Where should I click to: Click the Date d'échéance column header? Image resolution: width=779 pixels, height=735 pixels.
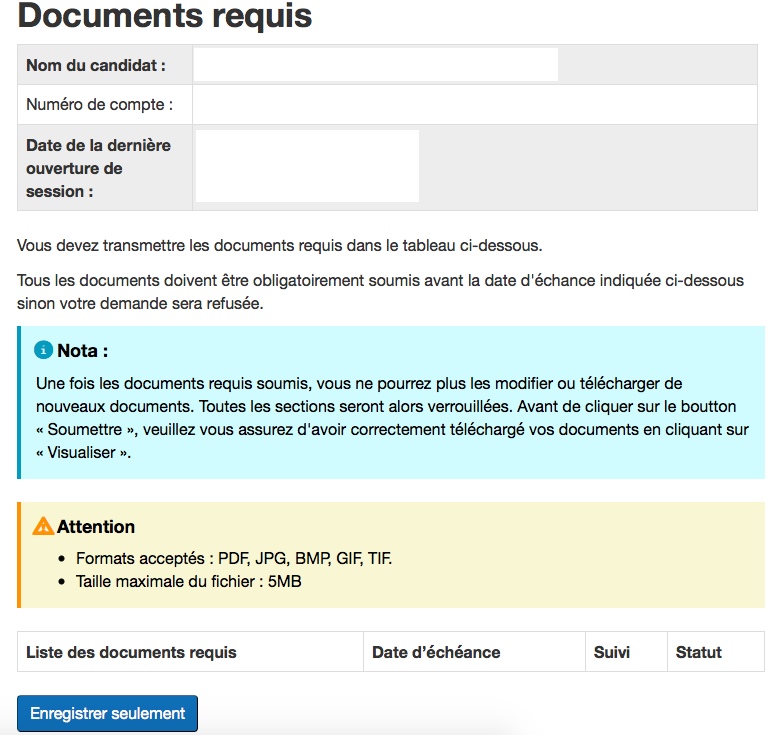(x=436, y=652)
